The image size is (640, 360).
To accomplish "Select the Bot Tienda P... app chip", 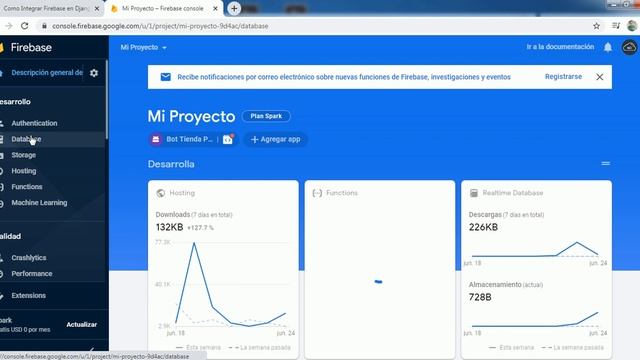I will tap(189, 139).
